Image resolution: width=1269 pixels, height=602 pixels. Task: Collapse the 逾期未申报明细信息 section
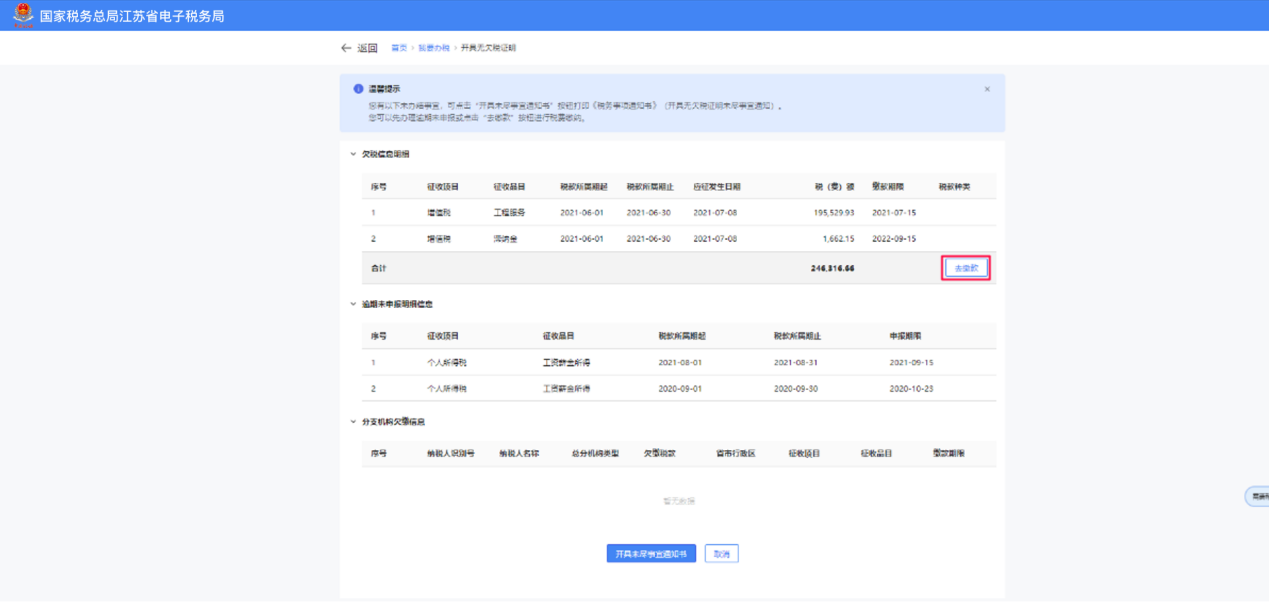click(353, 304)
